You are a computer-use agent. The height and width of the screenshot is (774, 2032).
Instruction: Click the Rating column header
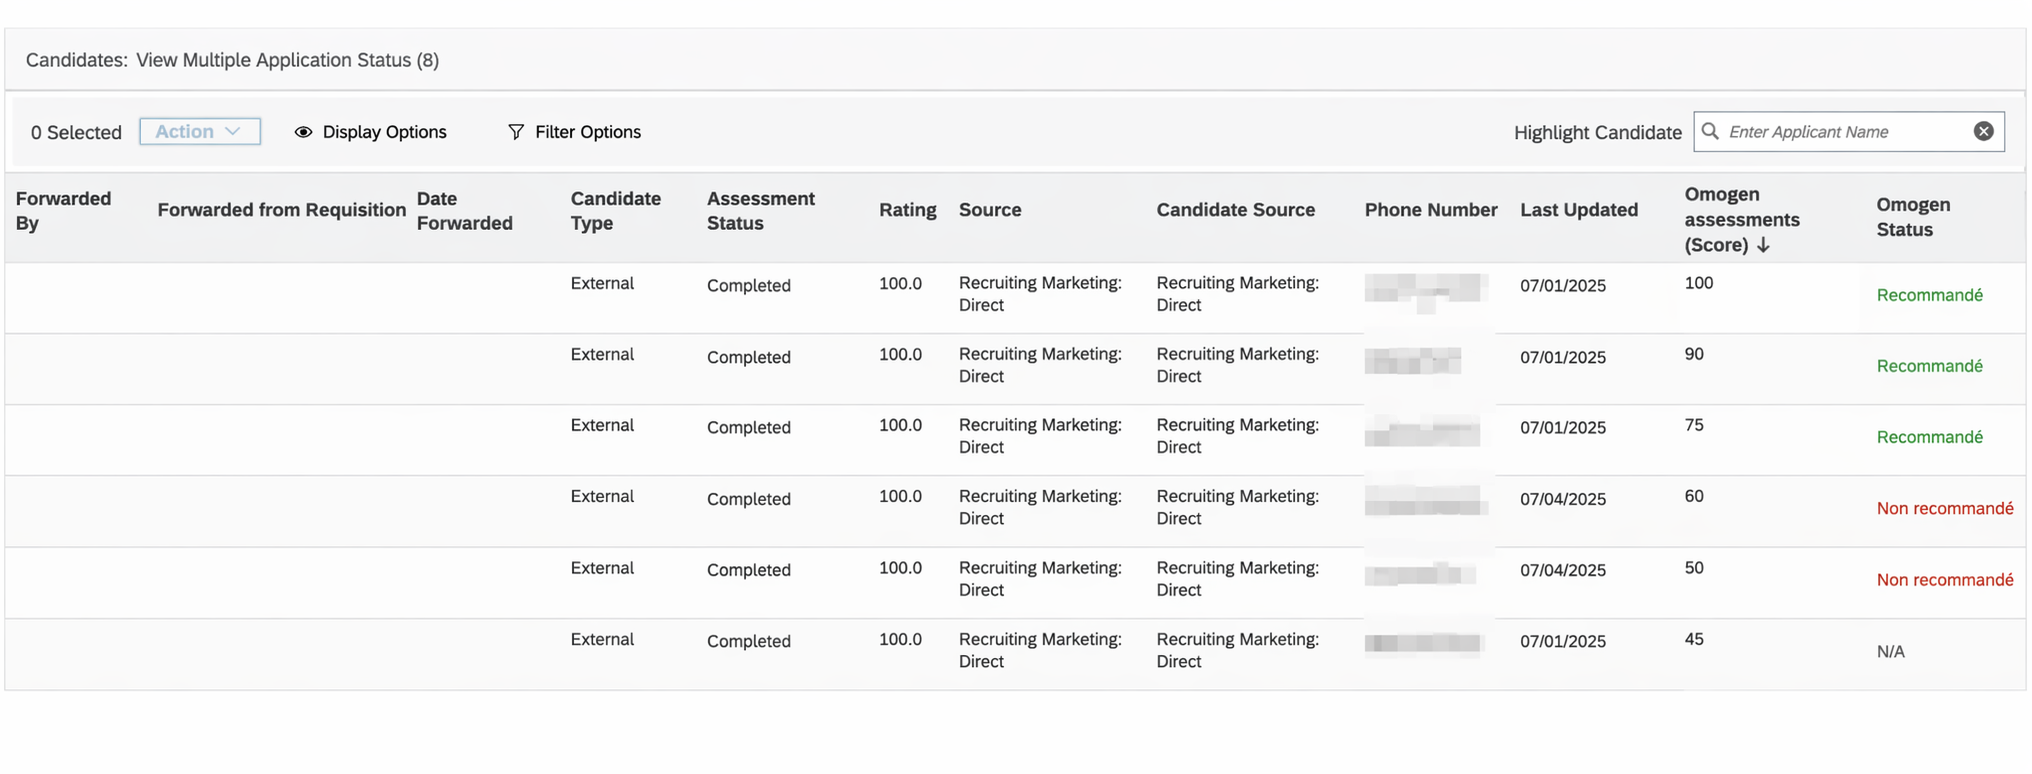pyautogui.click(x=907, y=209)
